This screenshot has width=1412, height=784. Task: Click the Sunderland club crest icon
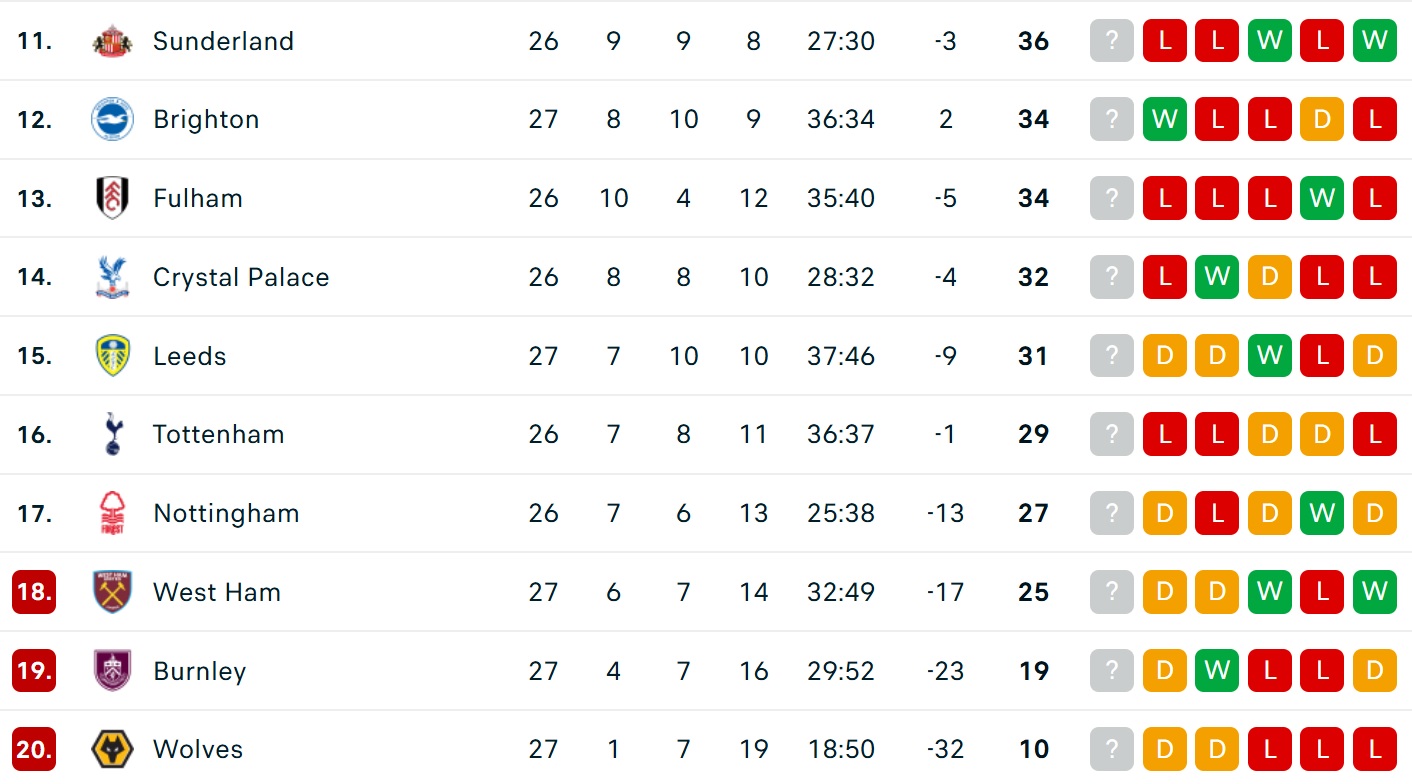(112, 41)
